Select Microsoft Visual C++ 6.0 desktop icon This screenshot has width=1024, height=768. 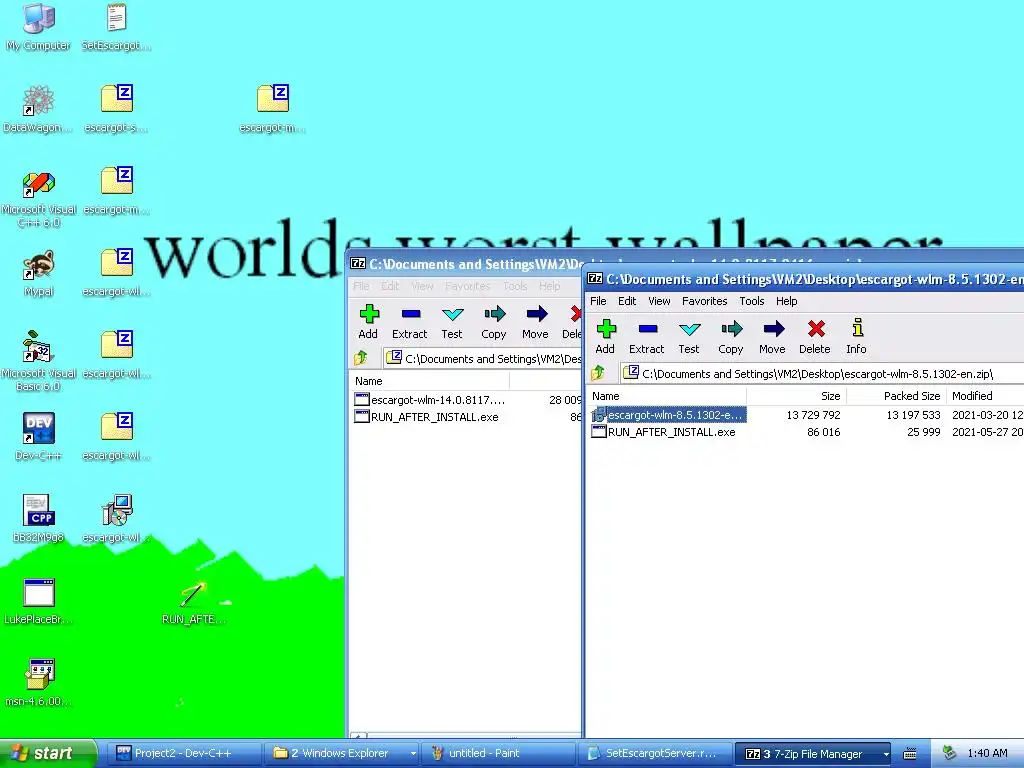[x=39, y=199]
